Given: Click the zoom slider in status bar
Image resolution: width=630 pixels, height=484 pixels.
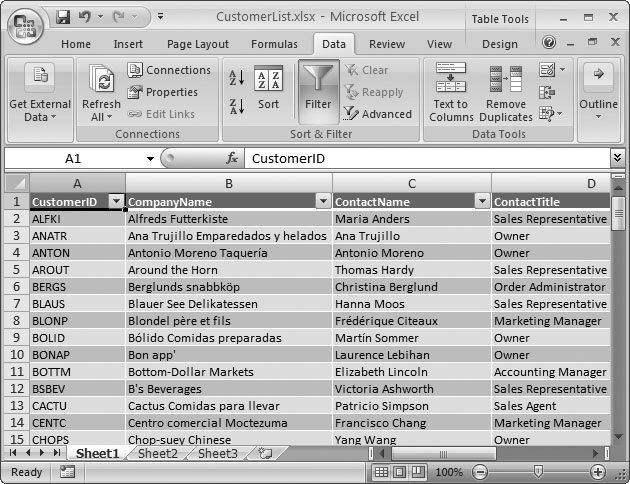Looking at the screenshot, I should pos(540,472).
